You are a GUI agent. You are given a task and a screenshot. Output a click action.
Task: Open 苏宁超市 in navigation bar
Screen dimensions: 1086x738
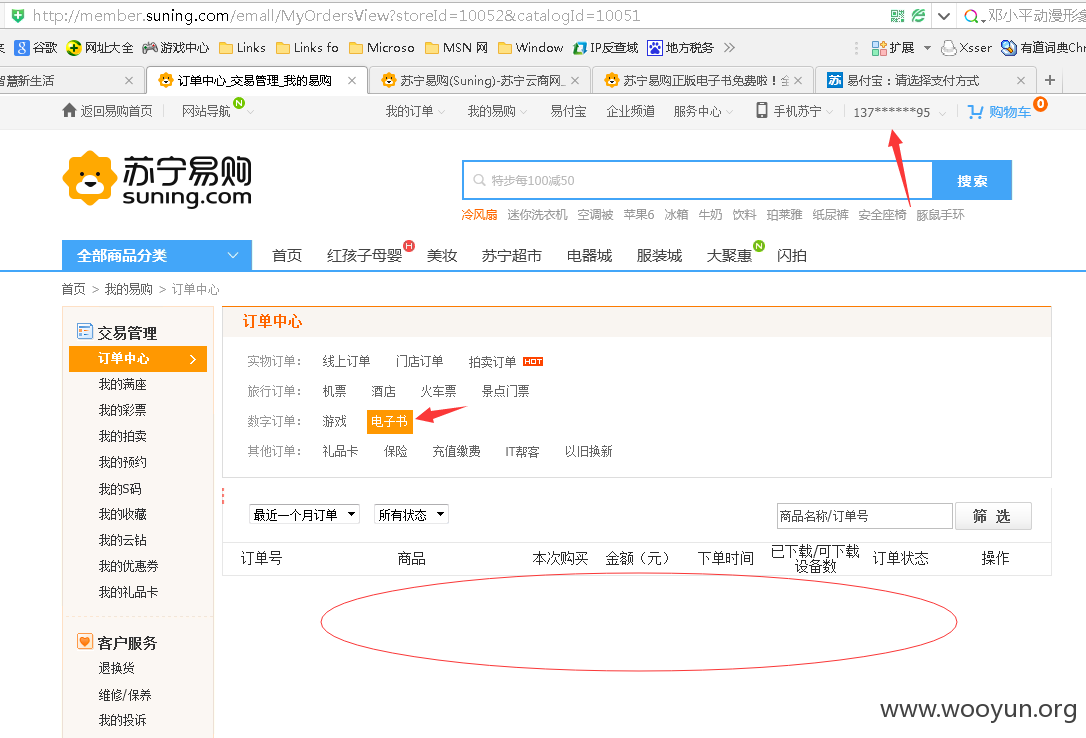click(511, 256)
